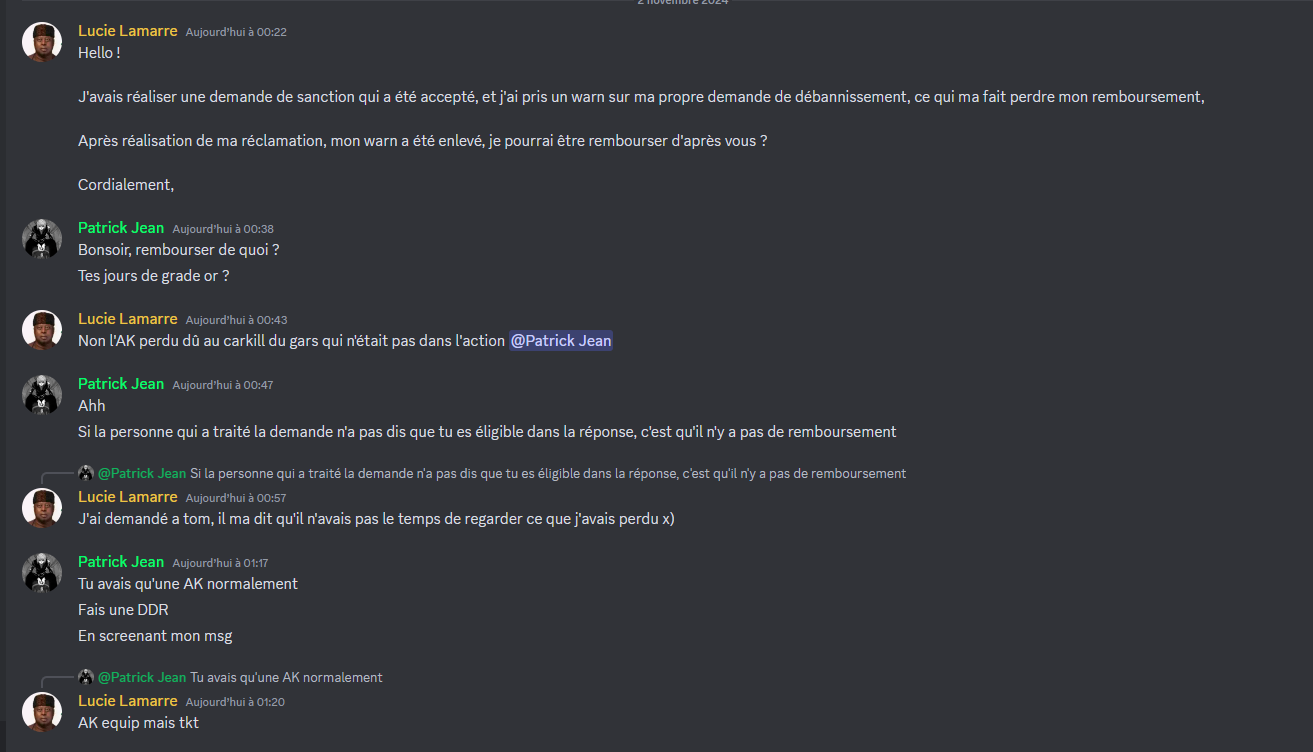Click Lucie Lamarre's avatar on the 00:22 message
Screen dimensions: 1313x752
[42, 42]
